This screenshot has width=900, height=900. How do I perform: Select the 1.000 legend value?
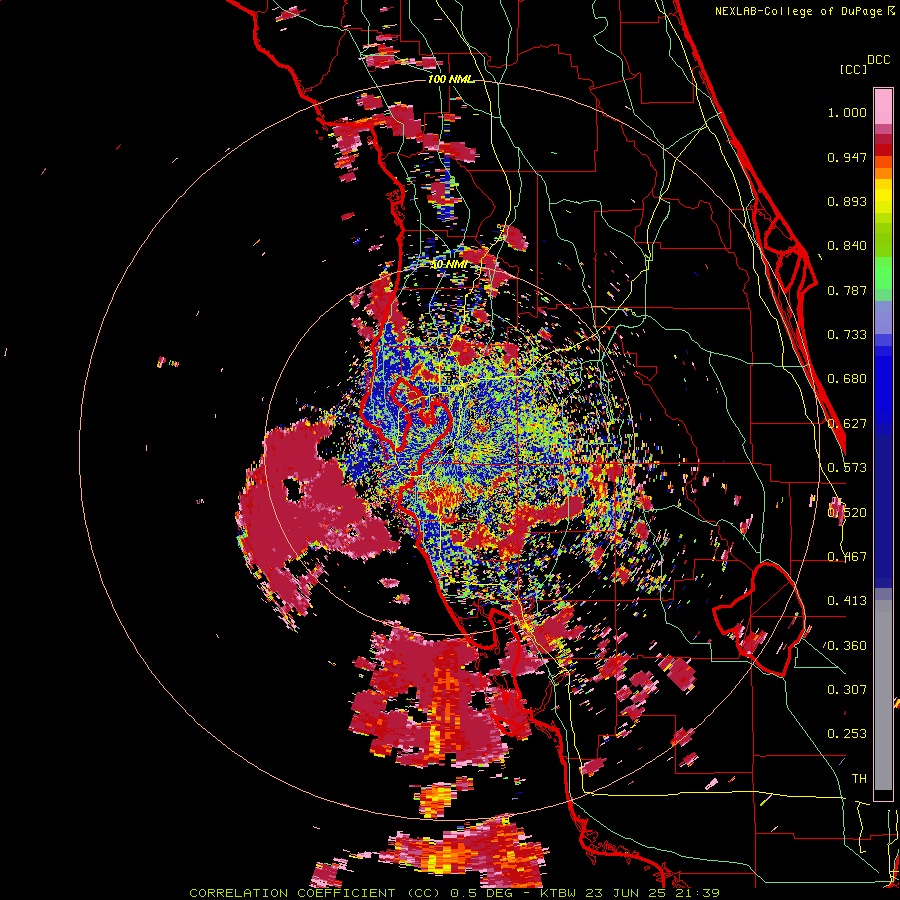pyautogui.click(x=847, y=112)
